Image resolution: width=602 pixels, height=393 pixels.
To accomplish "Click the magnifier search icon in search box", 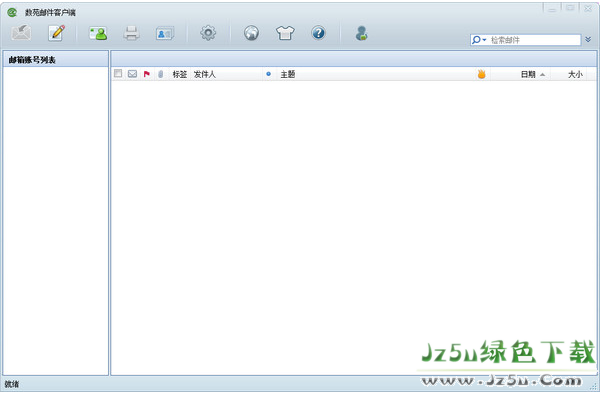I will pos(476,40).
